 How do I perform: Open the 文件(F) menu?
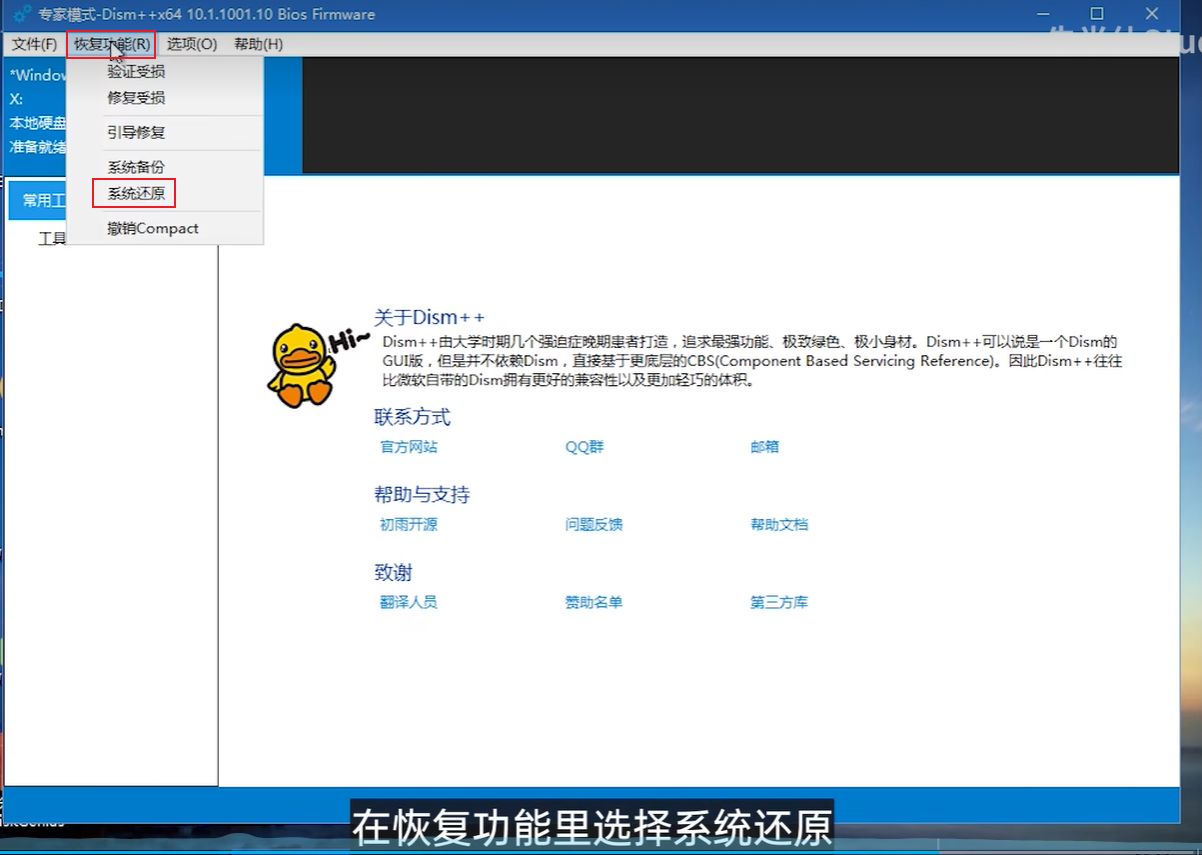(34, 44)
